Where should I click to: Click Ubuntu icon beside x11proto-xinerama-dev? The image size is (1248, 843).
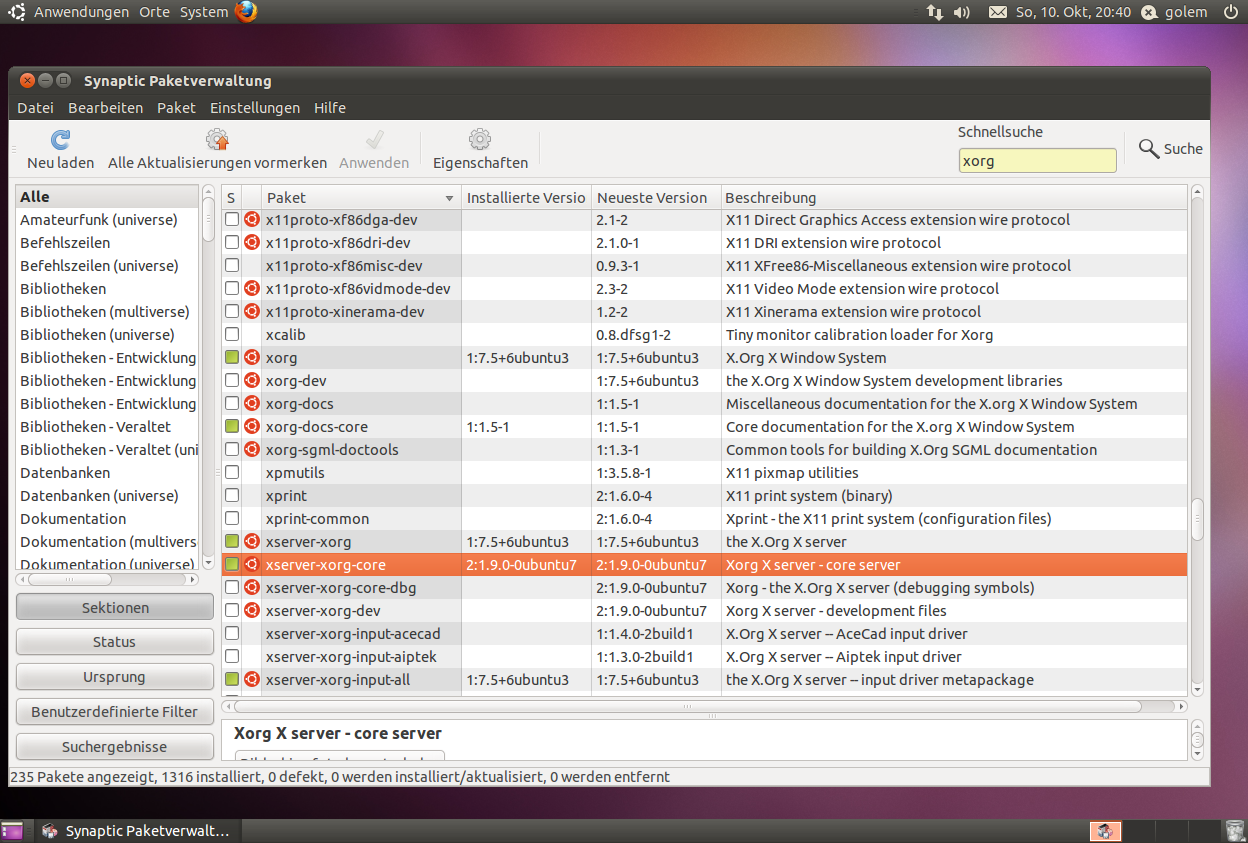tap(252, 312)
